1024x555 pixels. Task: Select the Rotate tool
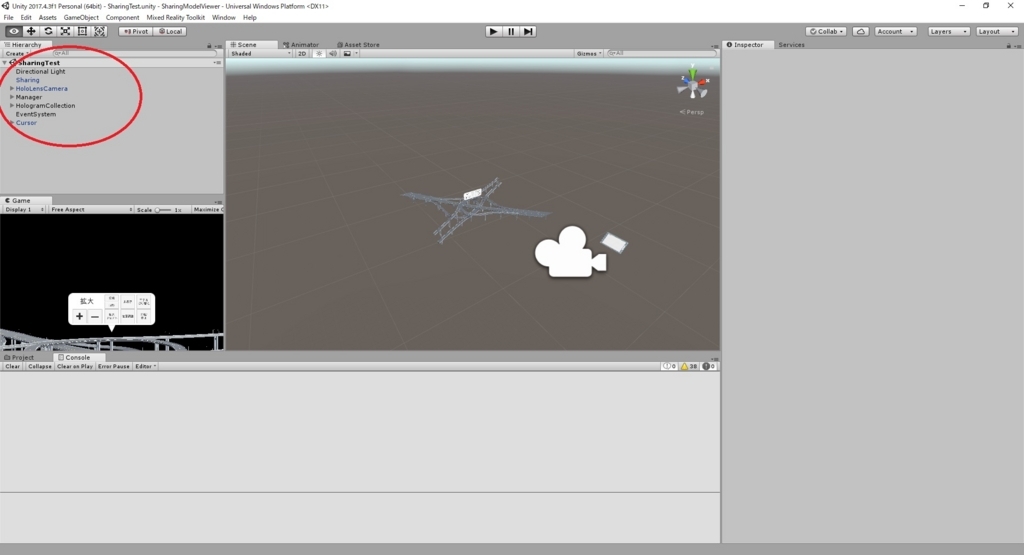48,31
